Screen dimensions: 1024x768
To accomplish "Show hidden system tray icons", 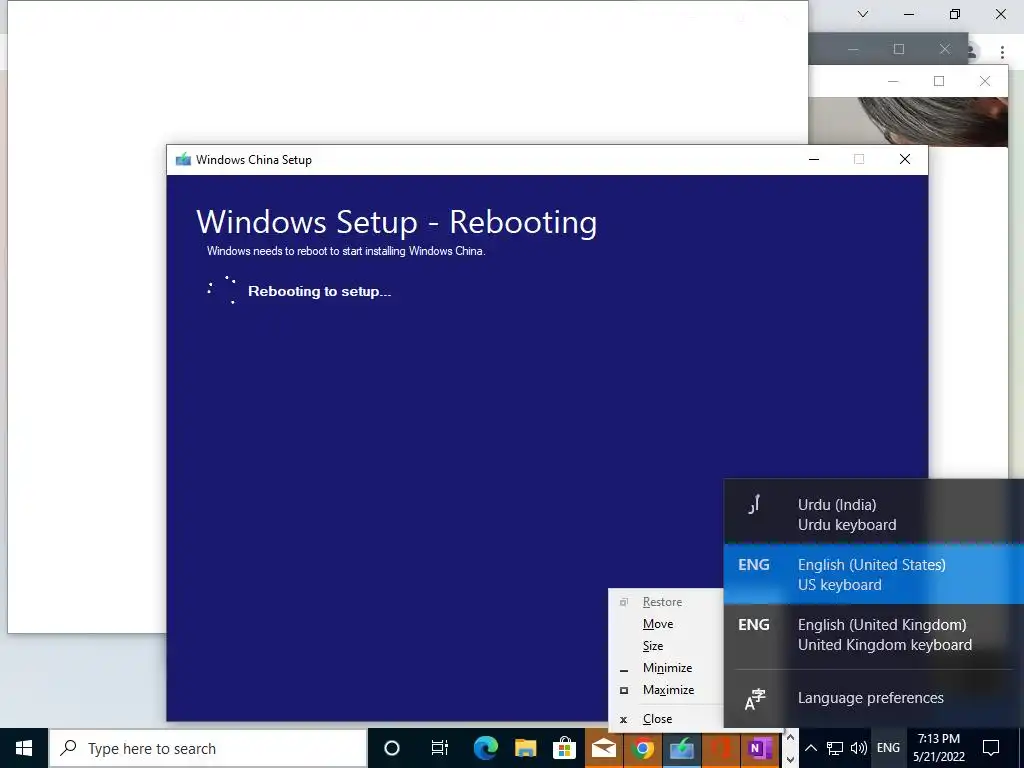I will [810, 748].
